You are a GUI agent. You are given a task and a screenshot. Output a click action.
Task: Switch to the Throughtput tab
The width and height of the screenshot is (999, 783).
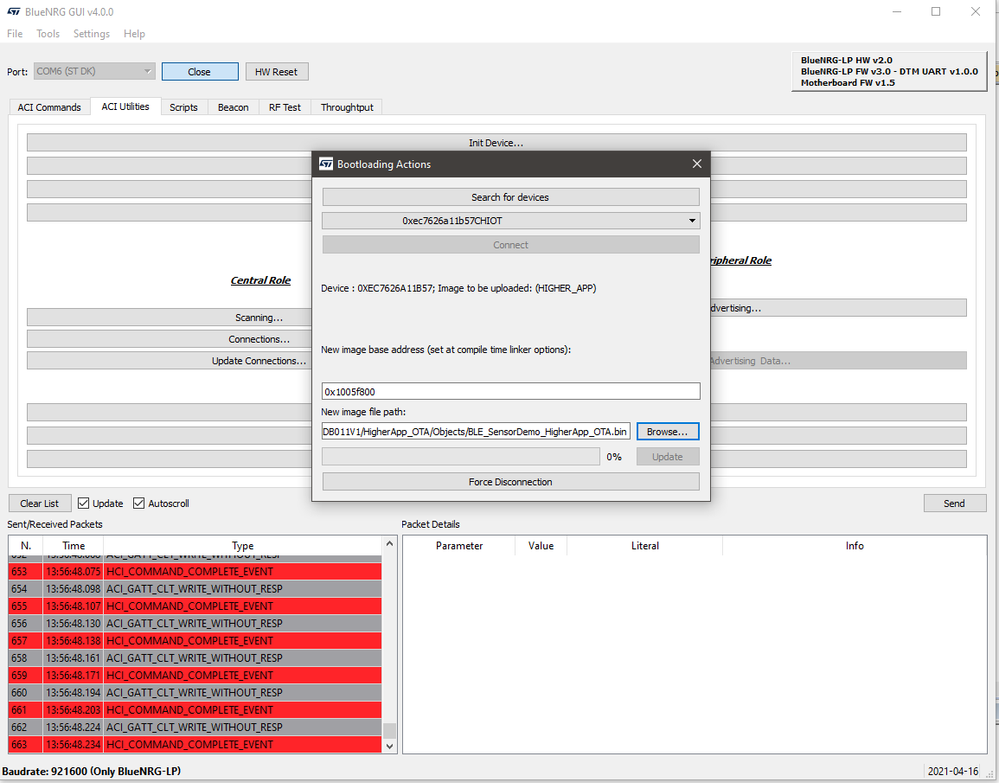[x=347, y=107]
